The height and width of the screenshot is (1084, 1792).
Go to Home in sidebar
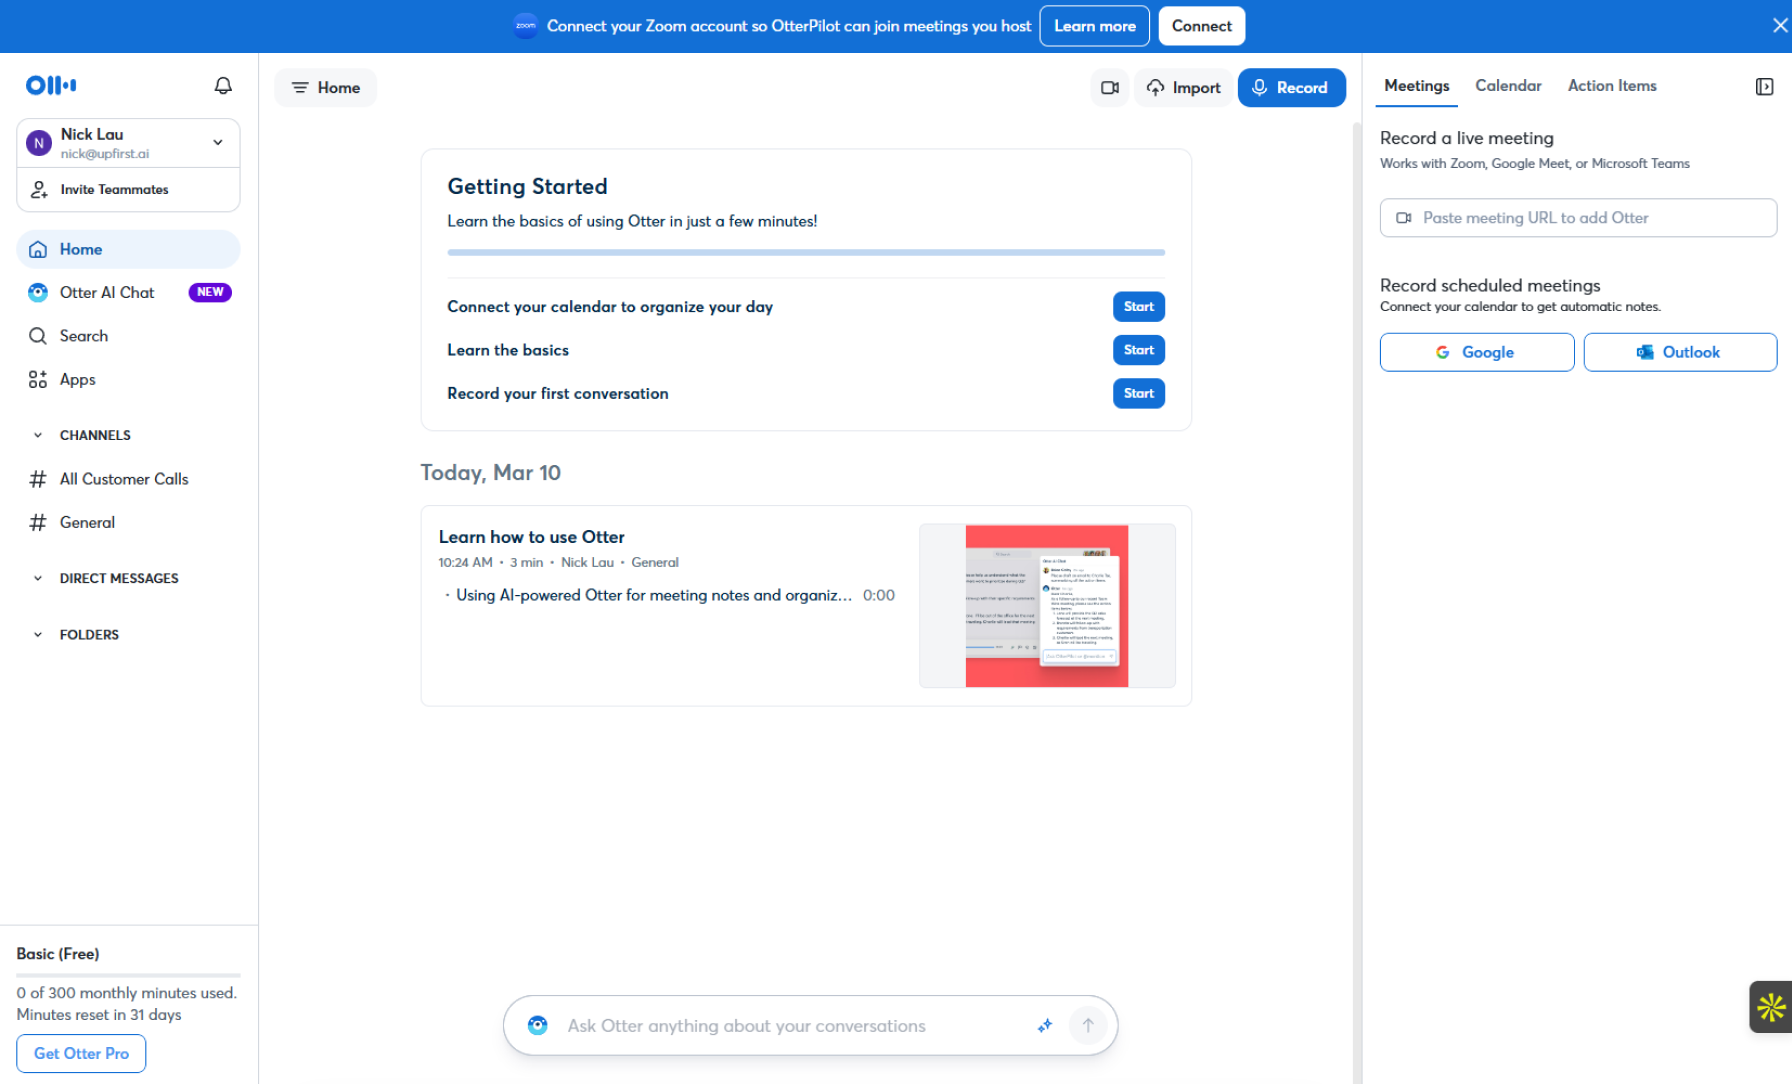[128, 249]
